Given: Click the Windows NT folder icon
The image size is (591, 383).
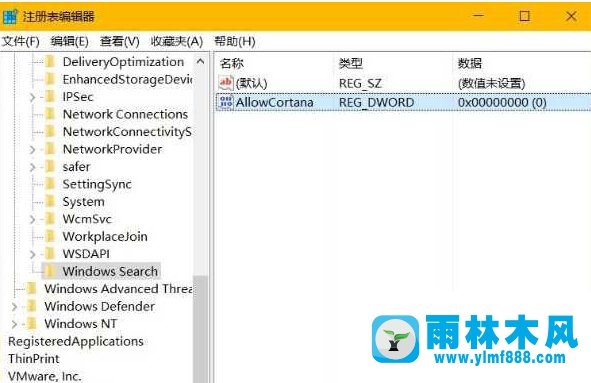Looking at the screenshot, I should 32,323.
